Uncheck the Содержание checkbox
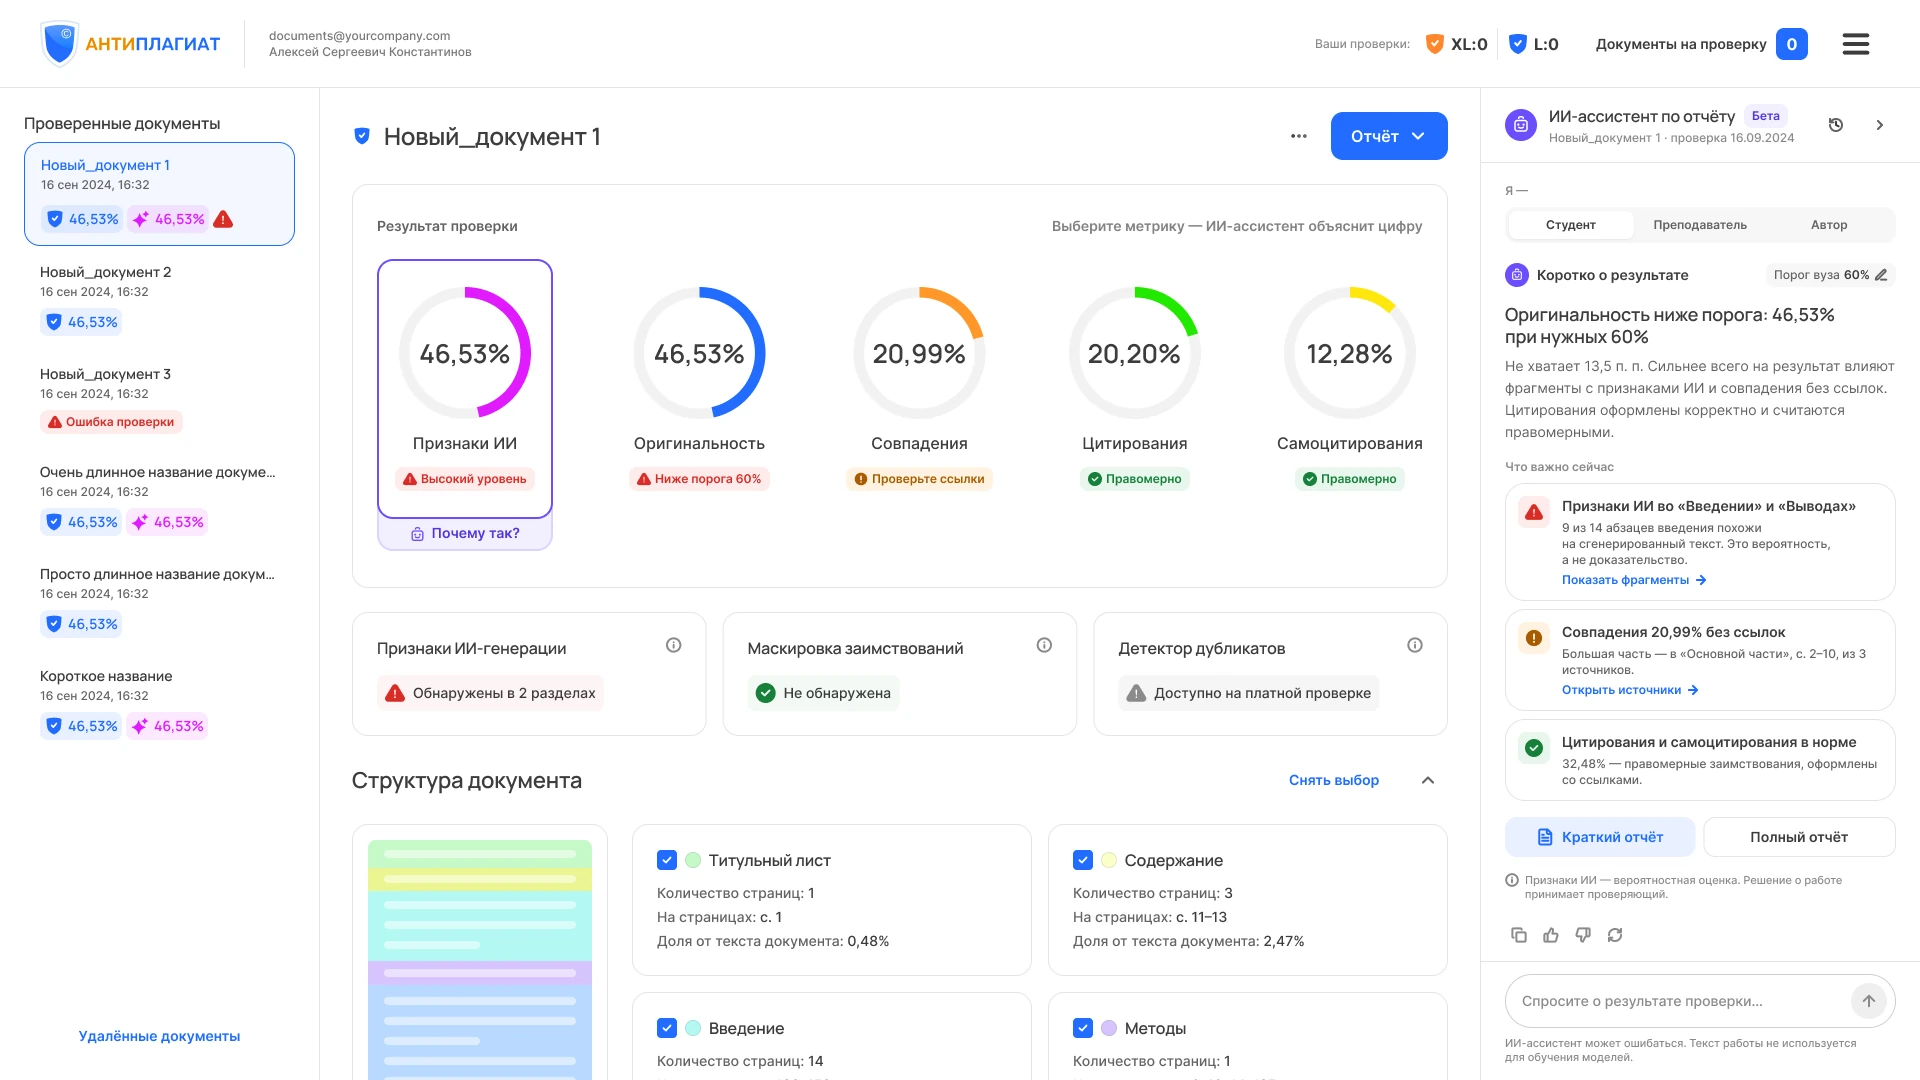1920x1080 pixels. (x=1082, y=860)
